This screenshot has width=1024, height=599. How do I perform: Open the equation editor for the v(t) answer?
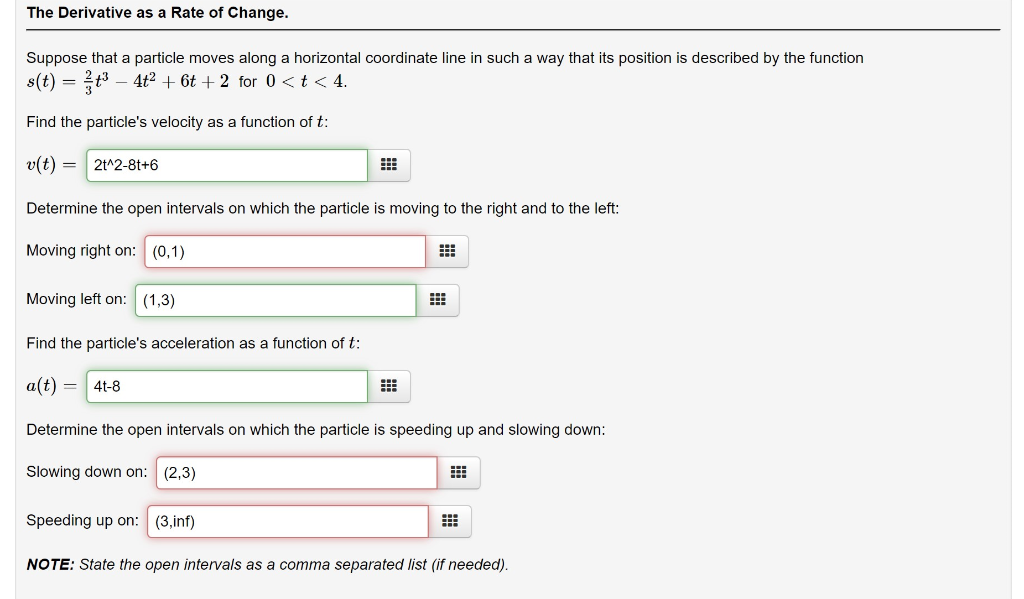389,163
